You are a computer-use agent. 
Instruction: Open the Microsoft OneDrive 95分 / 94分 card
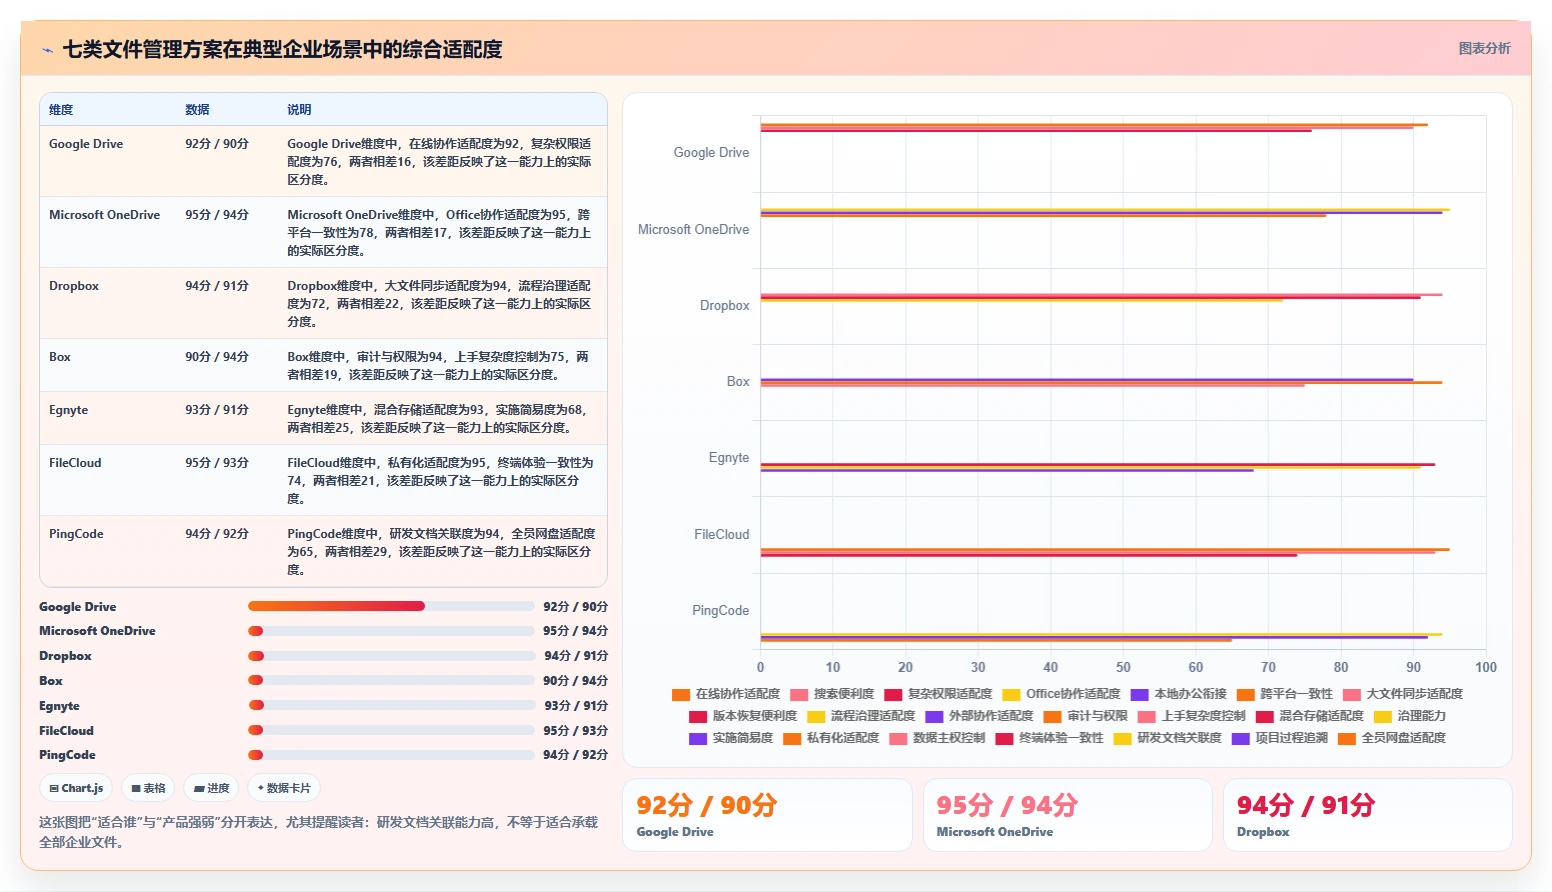1067,815
